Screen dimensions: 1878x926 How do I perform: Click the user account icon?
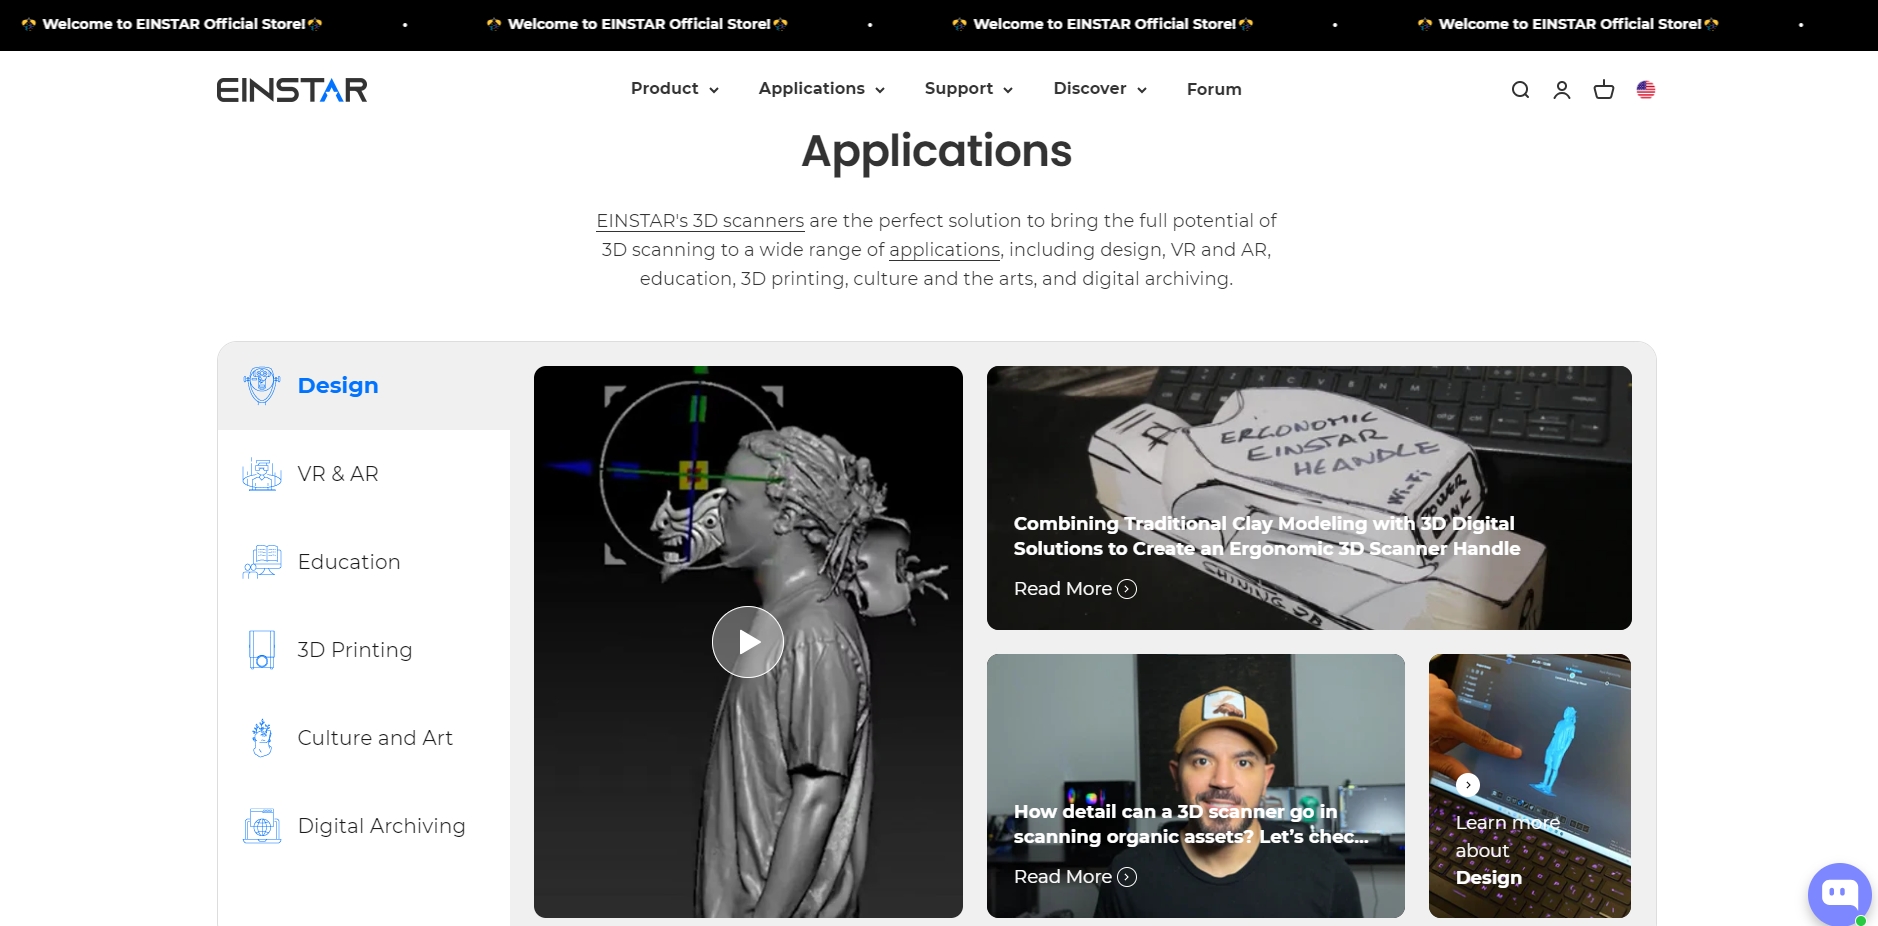pyautogui.click(x=1561, y=90)
